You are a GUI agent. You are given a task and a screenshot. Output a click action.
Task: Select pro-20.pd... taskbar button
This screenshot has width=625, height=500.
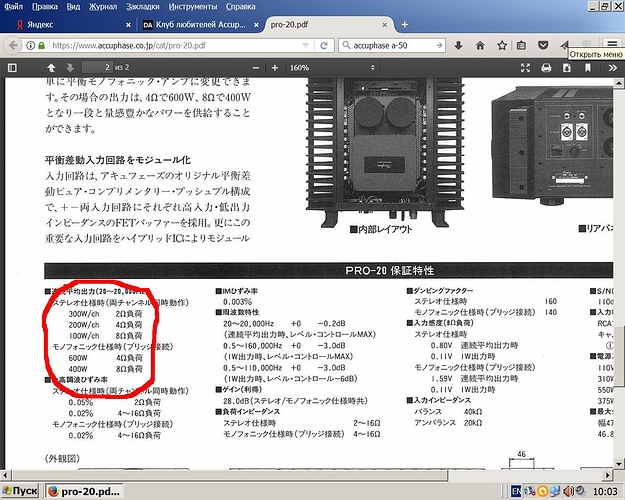tap(84, 491)
